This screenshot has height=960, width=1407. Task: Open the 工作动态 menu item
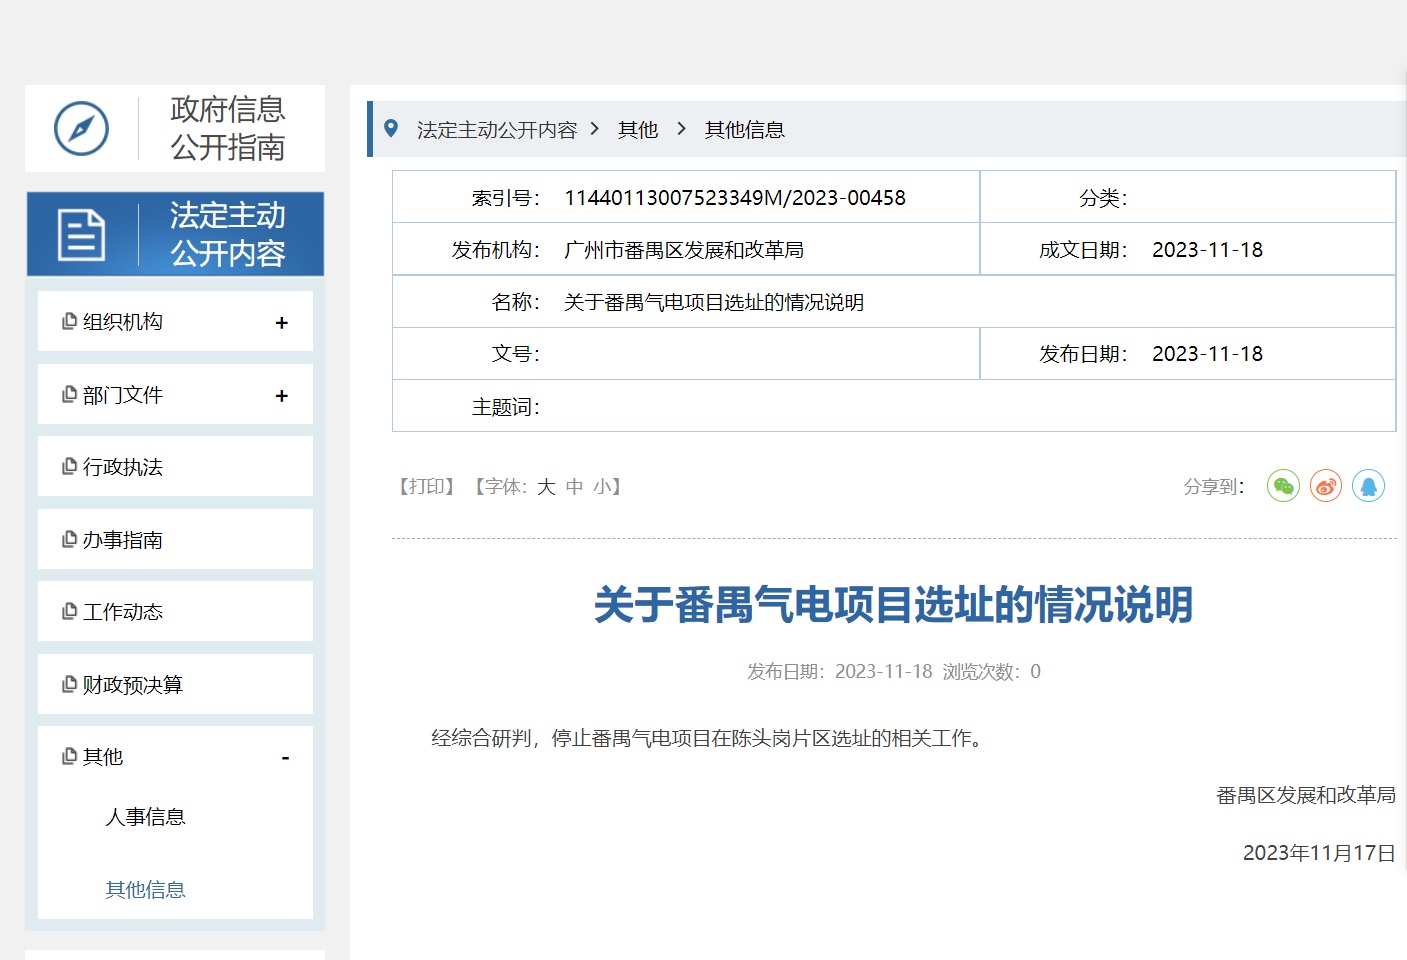click(x=122, y=612)
